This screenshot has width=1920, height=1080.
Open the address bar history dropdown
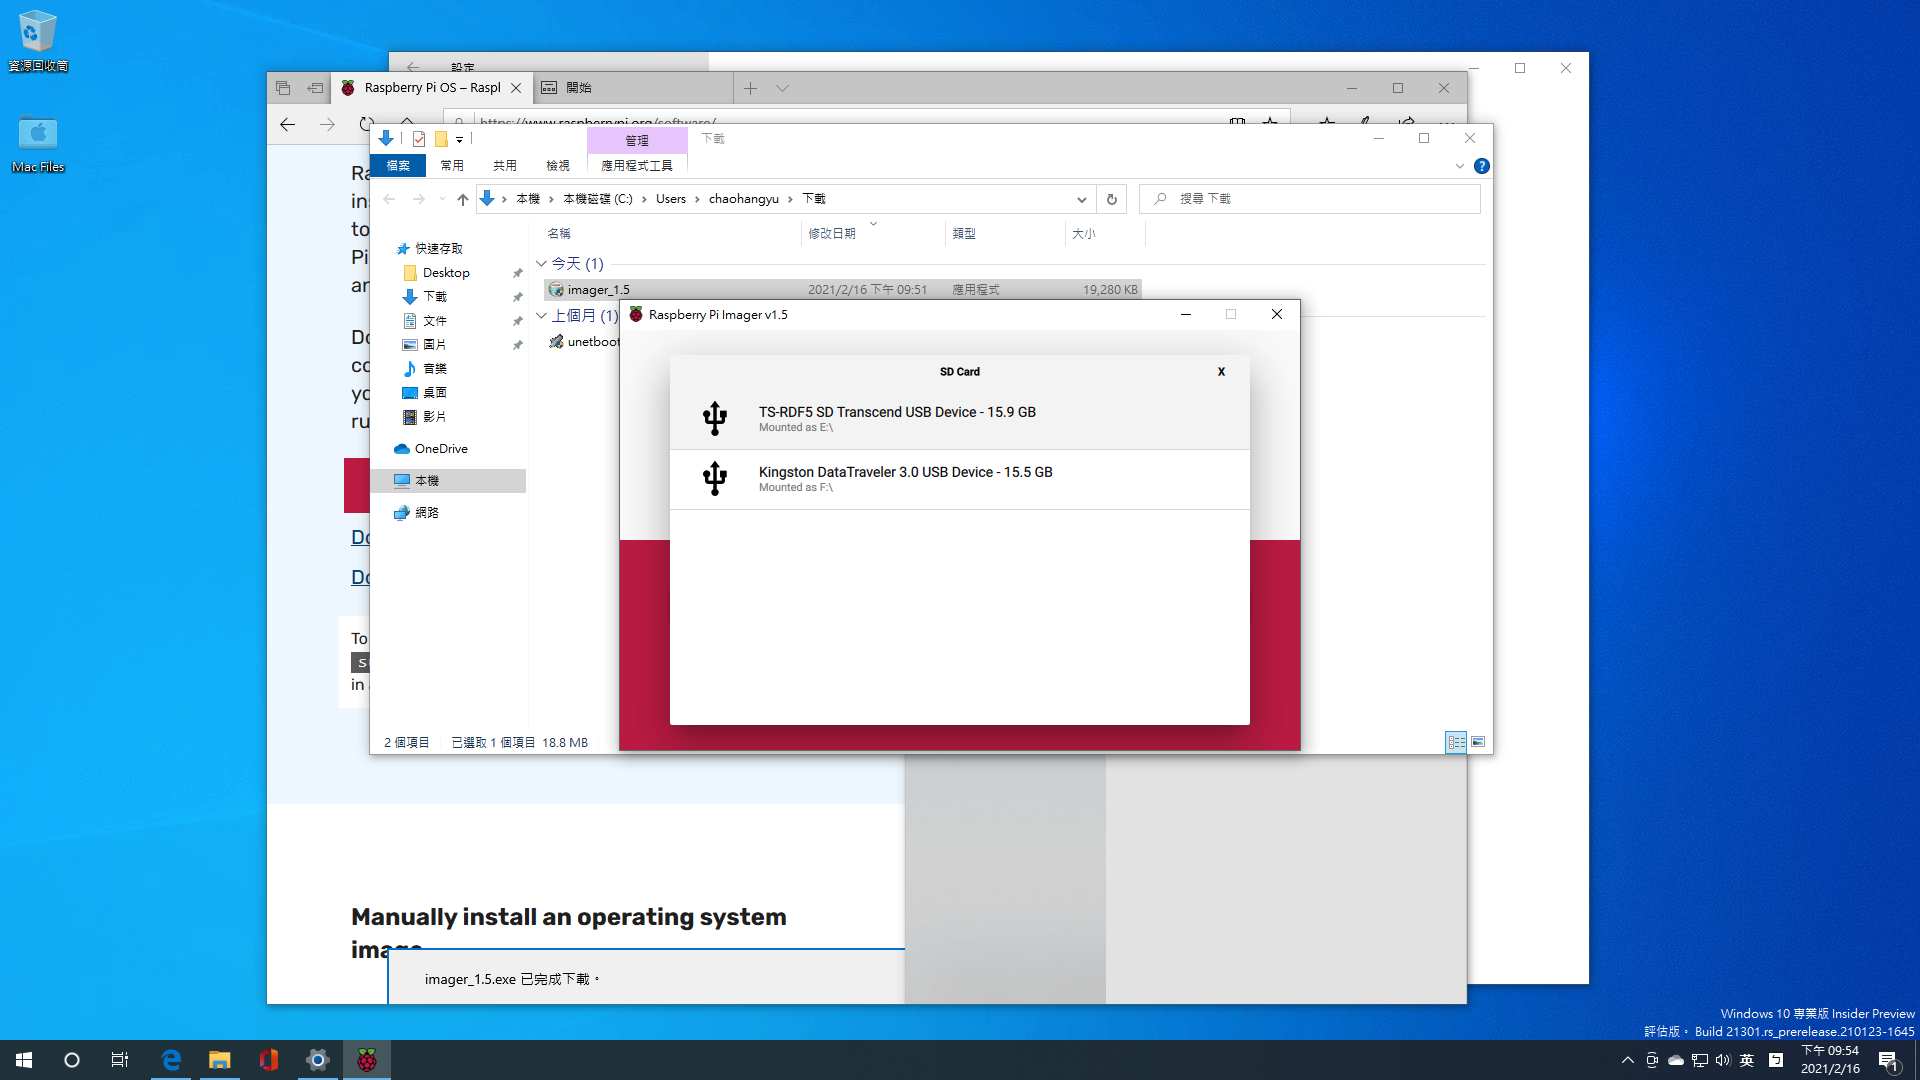click(x=1081, y=199)
